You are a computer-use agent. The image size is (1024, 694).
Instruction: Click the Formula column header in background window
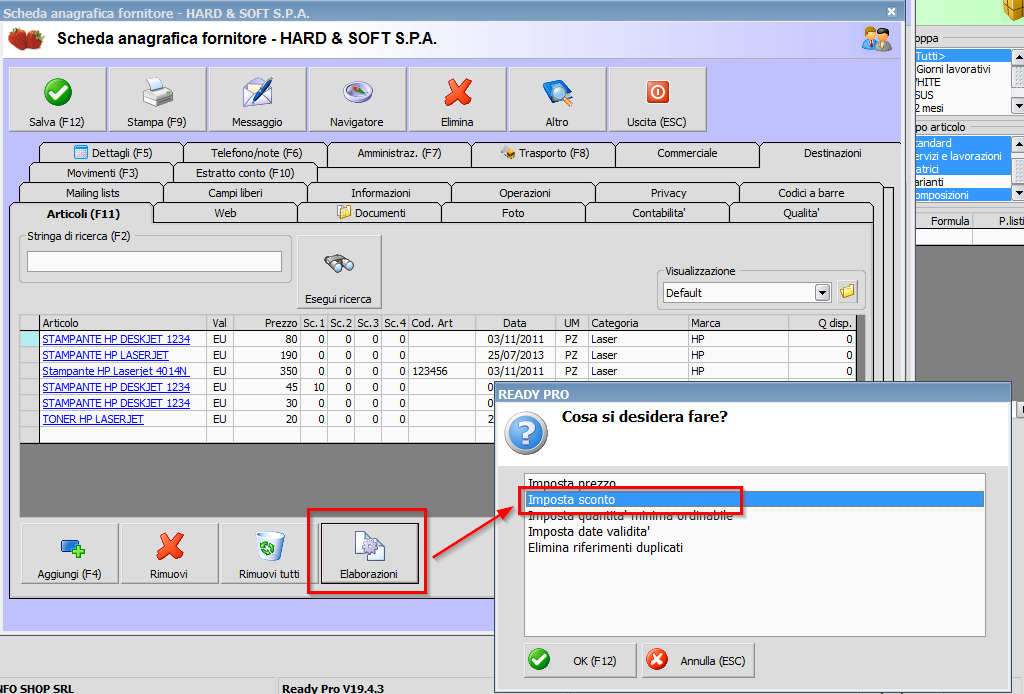tap(944, 221)
